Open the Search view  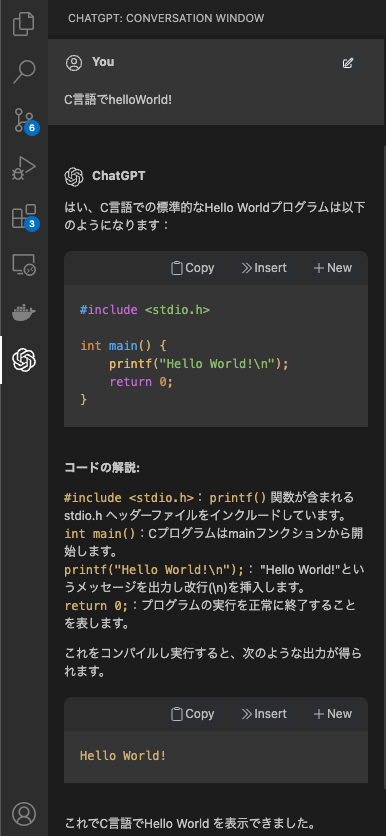23,71
